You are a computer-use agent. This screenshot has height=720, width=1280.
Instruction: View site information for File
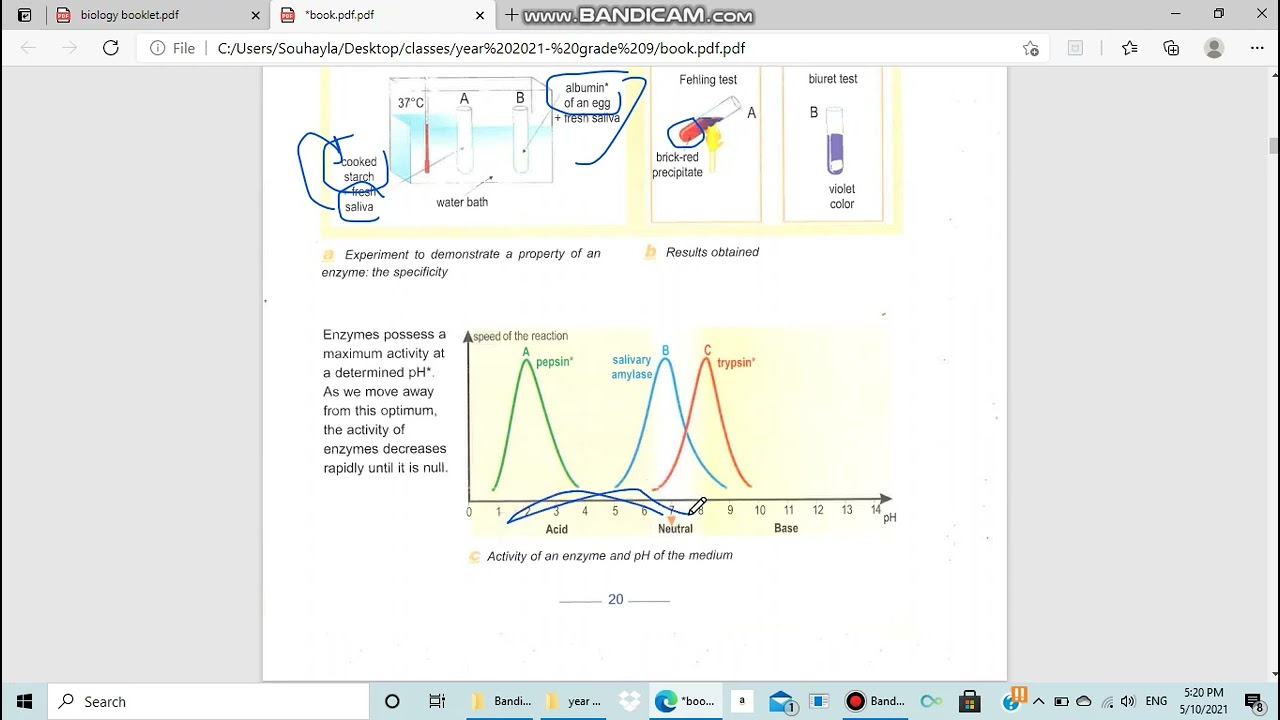point(173,48)
